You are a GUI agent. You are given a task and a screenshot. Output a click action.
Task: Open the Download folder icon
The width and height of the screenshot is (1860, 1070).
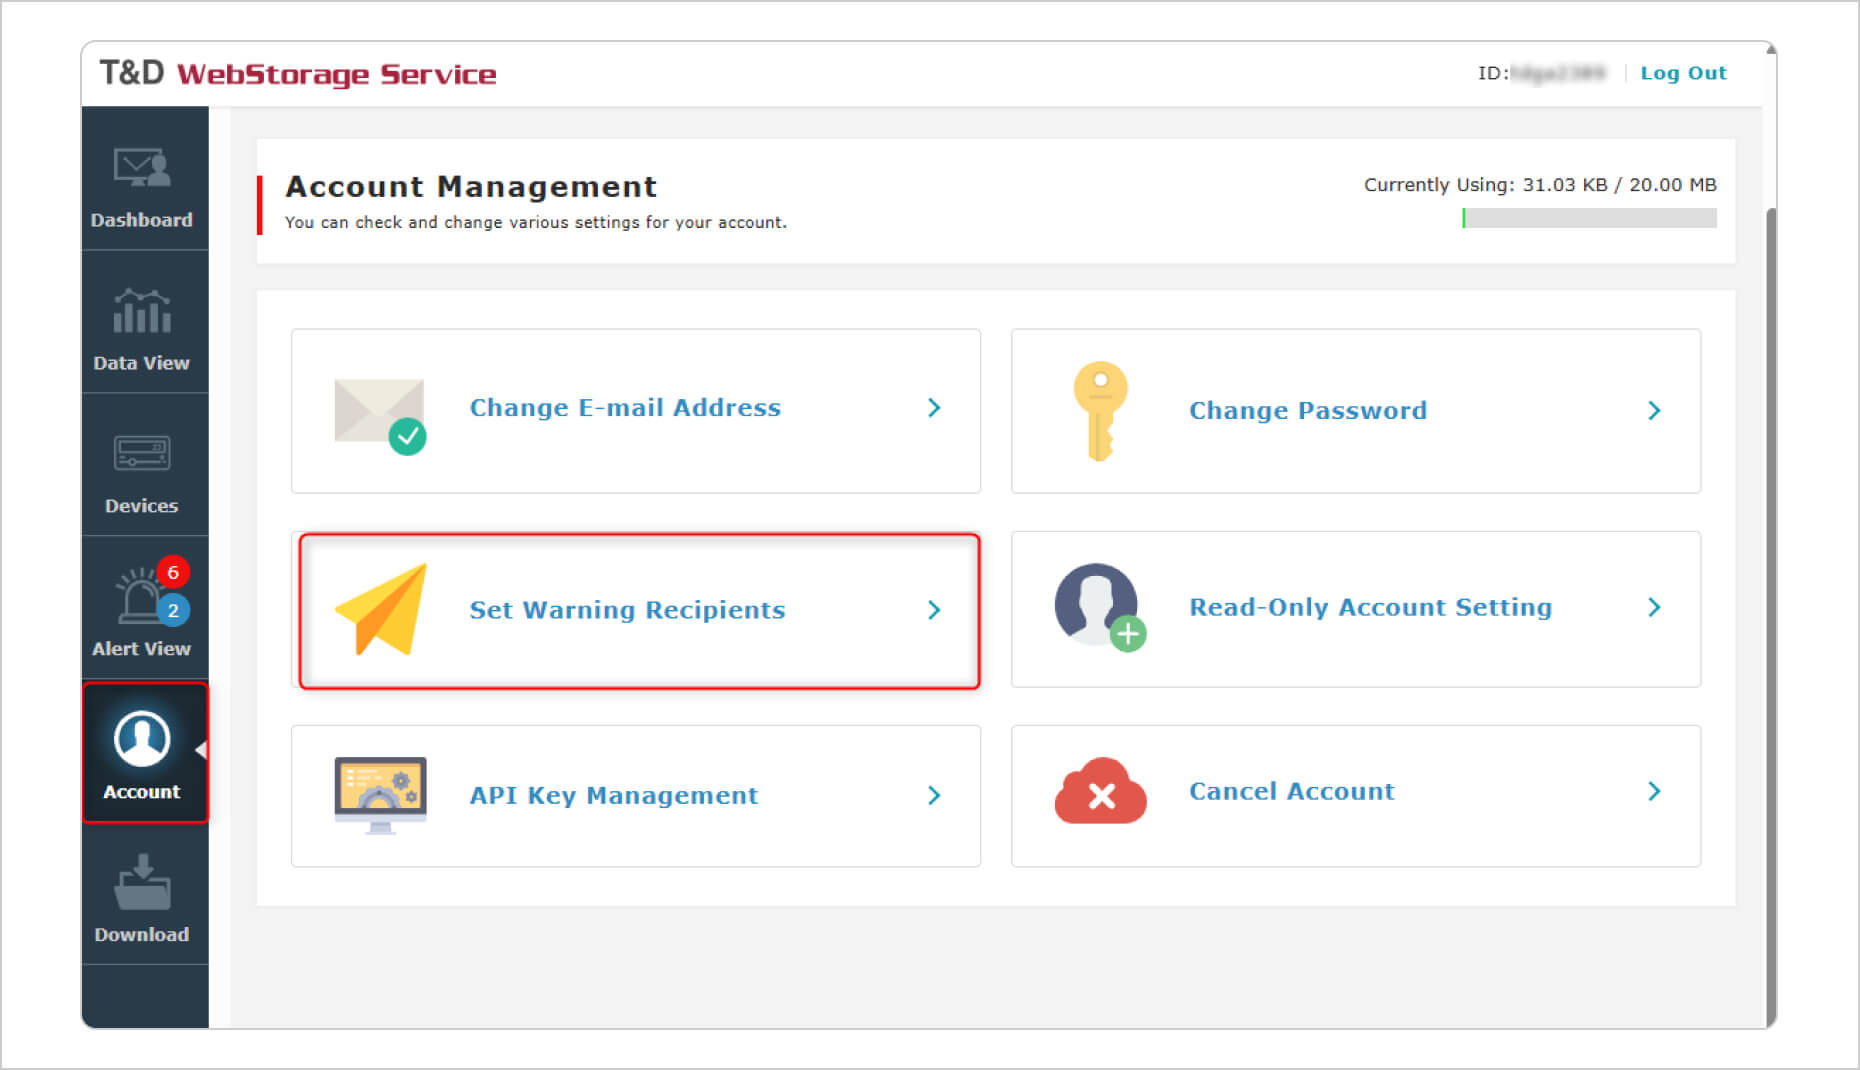pos(142,882)
